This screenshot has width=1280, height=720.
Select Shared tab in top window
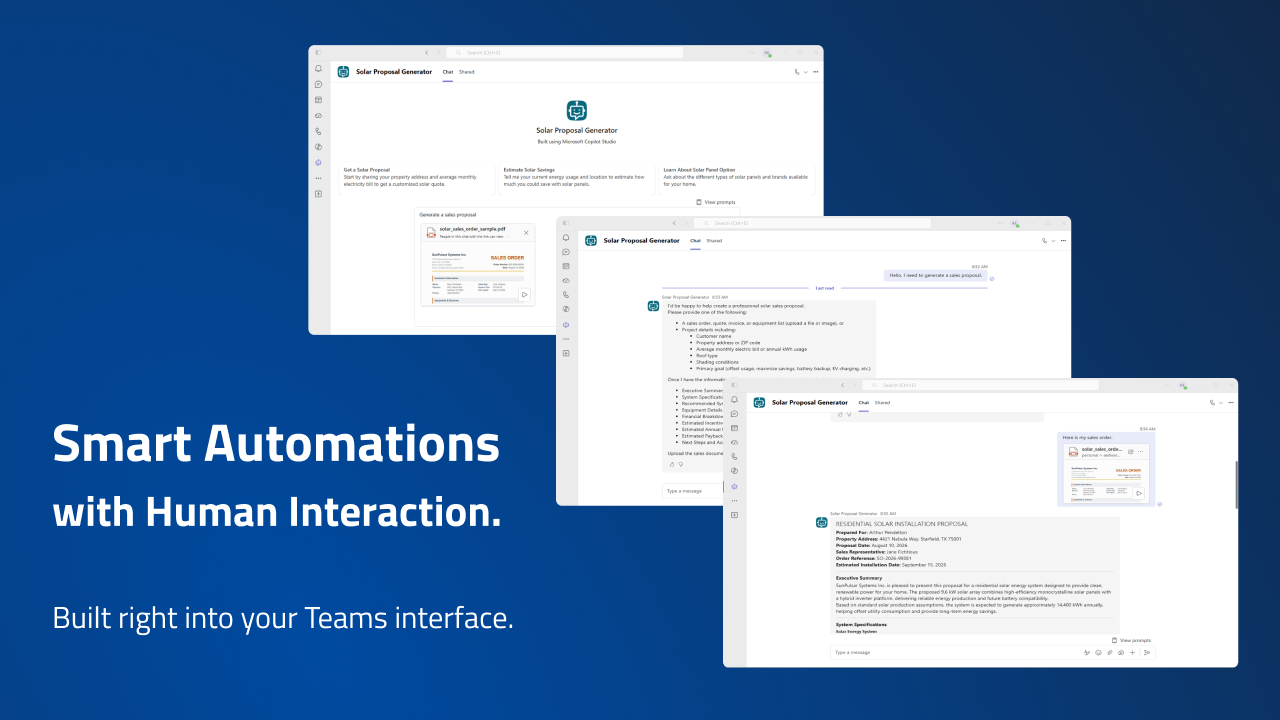click(x=467, y=72)
